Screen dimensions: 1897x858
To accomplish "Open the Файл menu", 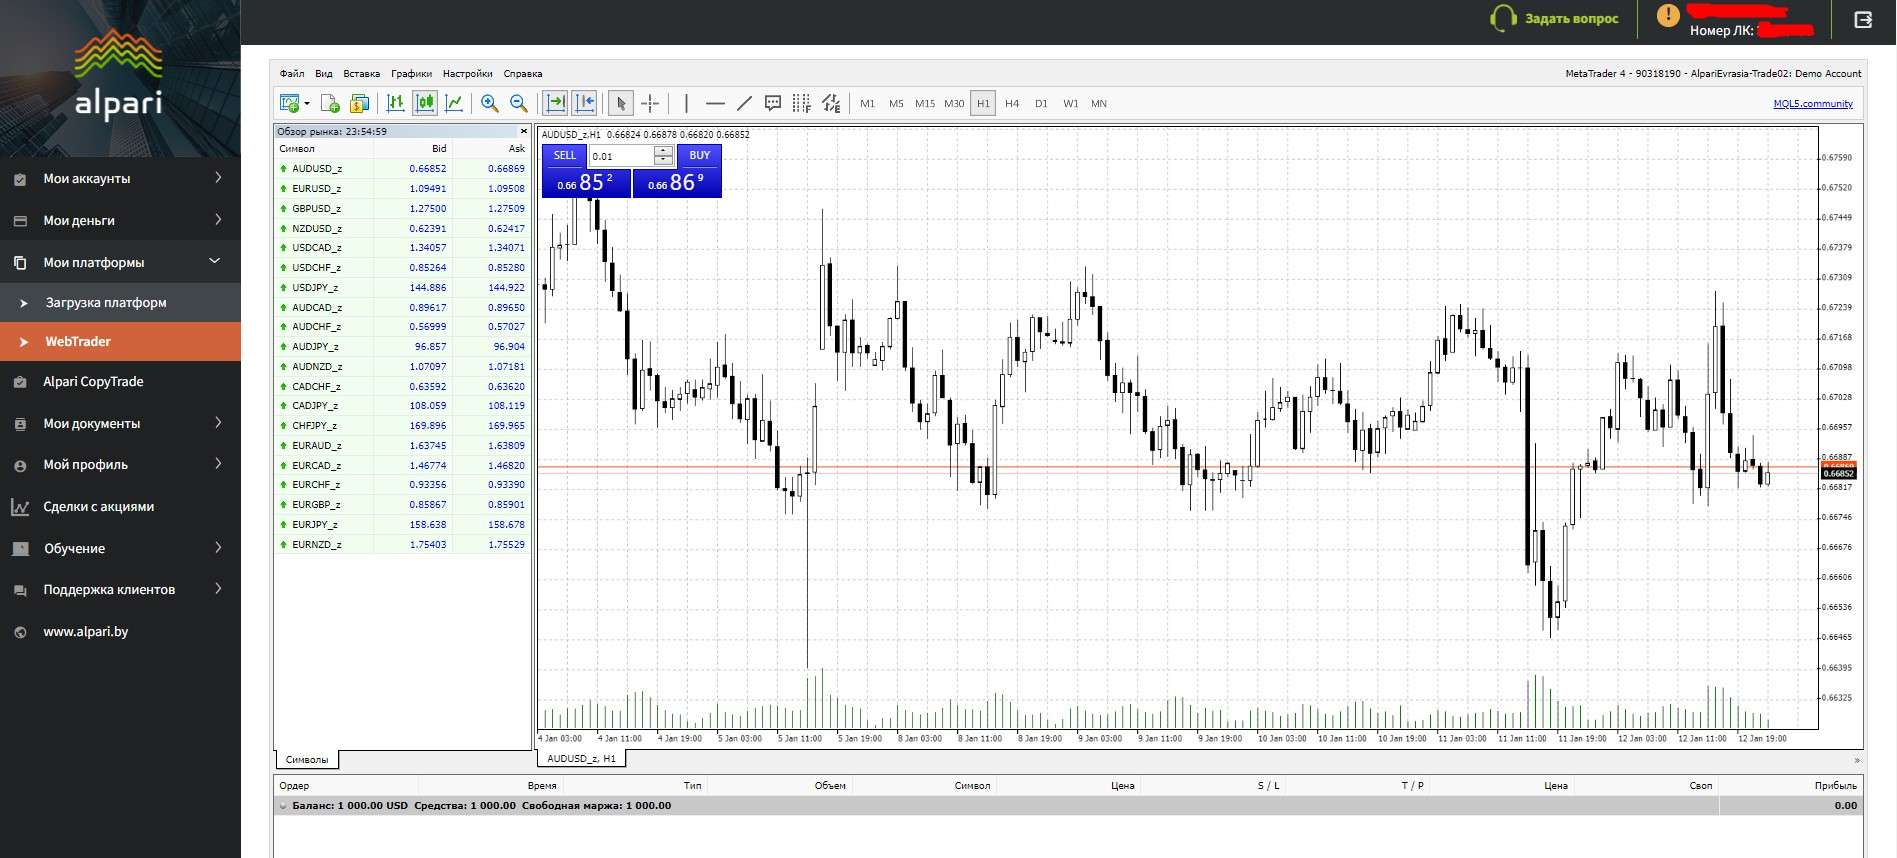I will click(292, 74).
